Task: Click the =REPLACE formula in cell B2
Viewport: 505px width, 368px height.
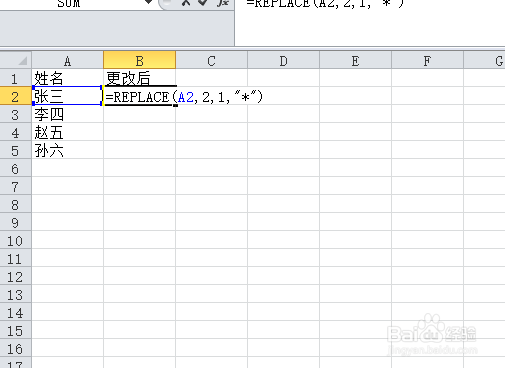Action: (x=184, y=97)
